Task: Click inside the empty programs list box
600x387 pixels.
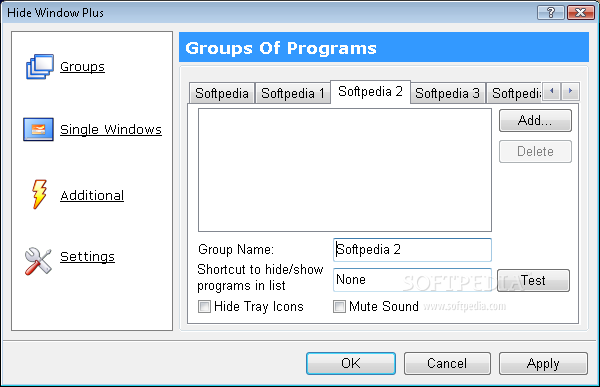Action: click(345, 170)
